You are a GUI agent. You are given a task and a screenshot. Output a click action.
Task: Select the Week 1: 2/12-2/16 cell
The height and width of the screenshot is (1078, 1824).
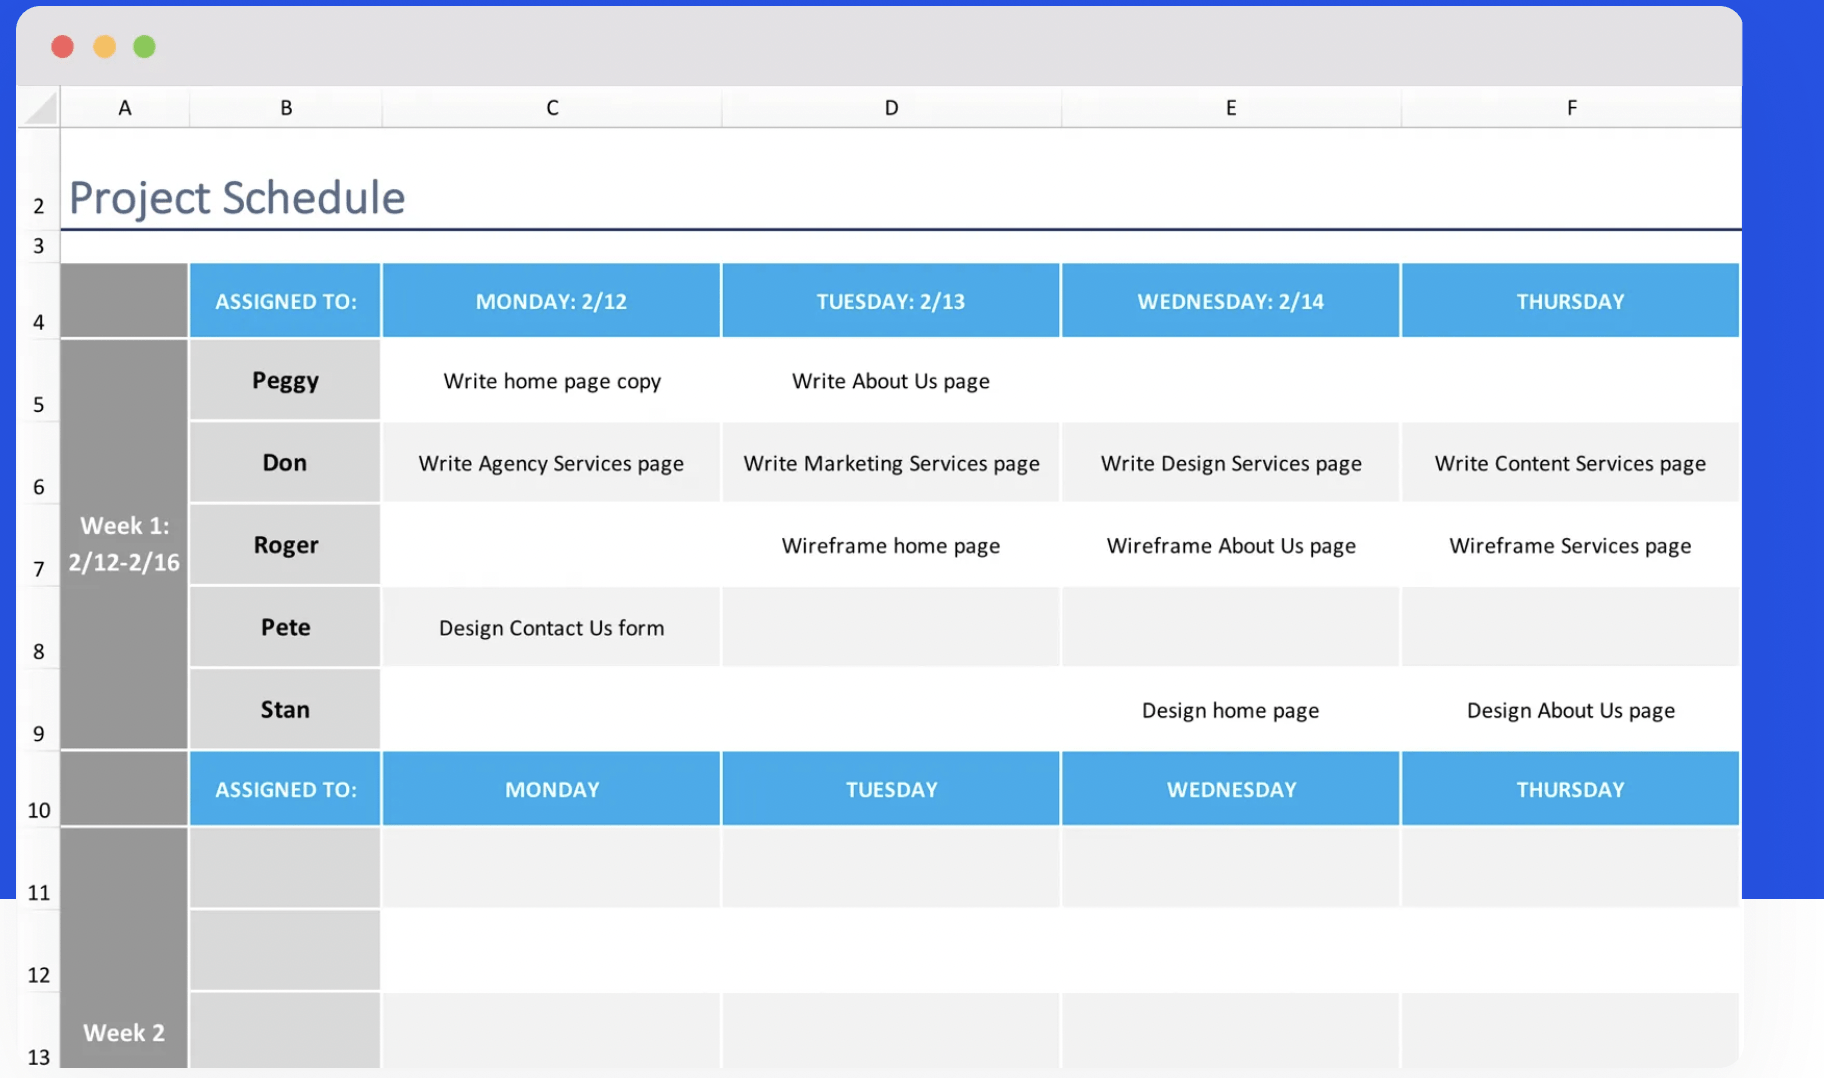(124, 544)
